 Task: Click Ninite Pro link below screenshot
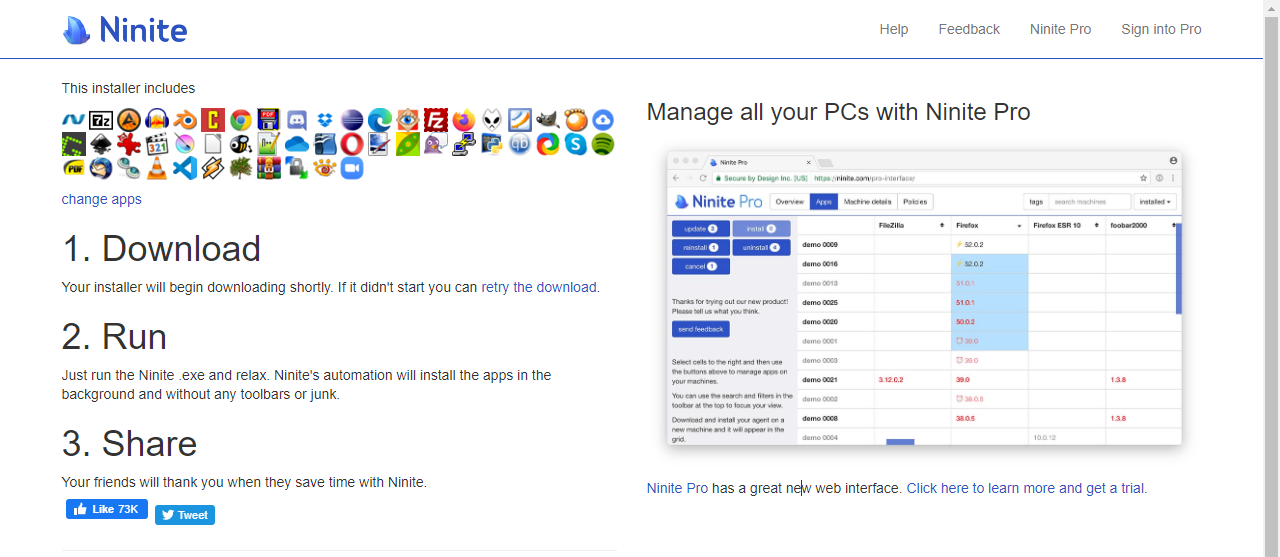click(677, 488)
